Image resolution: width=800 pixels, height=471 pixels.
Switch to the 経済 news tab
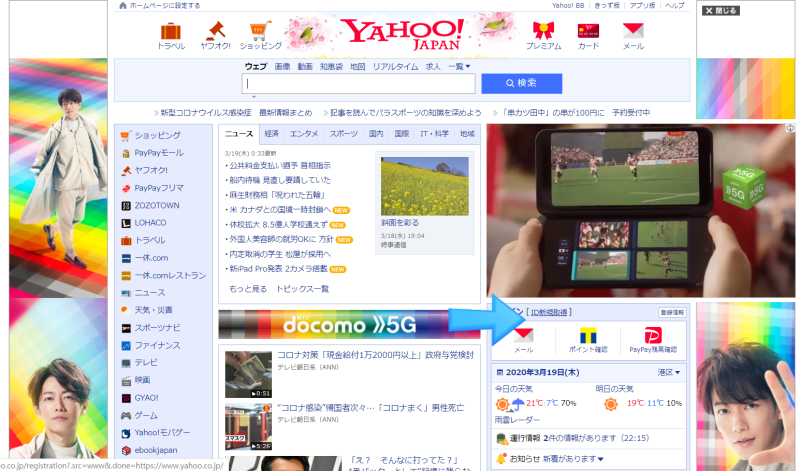click(x=271, y=134)
